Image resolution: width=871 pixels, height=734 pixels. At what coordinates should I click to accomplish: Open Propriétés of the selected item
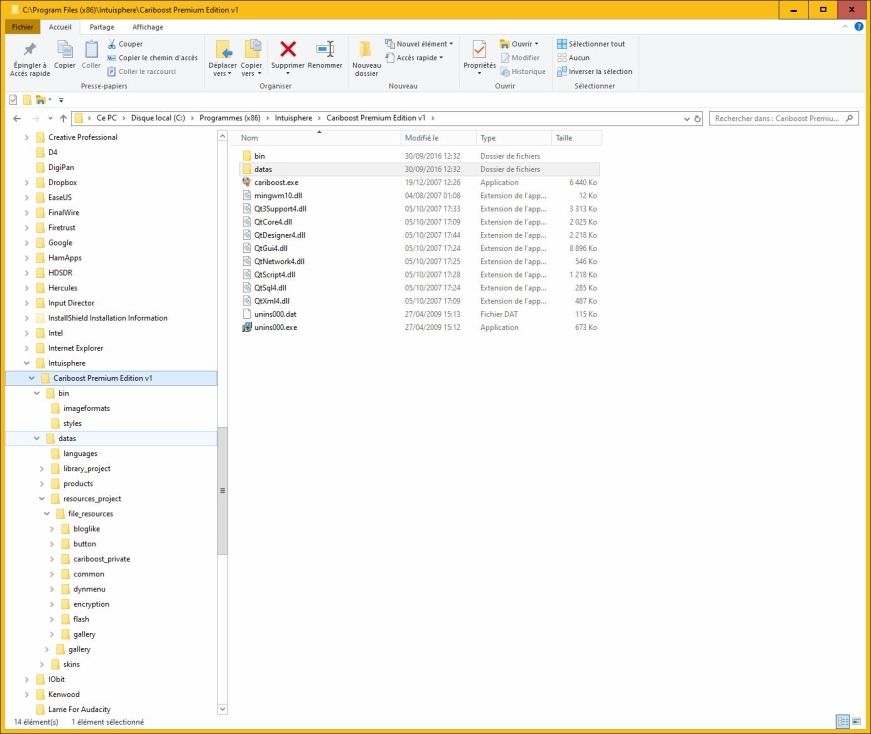479,56
